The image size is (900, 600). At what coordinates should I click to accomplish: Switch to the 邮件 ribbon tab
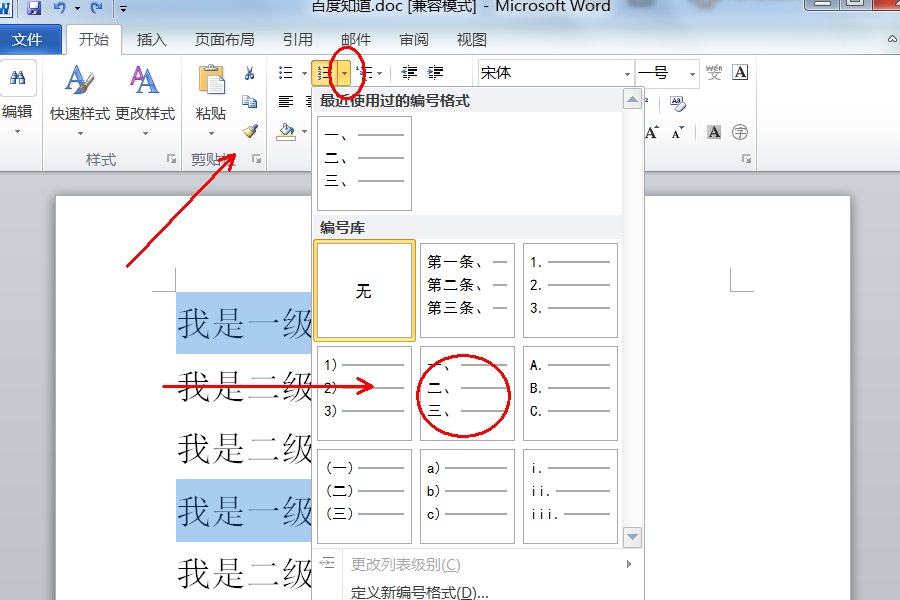[356, 40]
